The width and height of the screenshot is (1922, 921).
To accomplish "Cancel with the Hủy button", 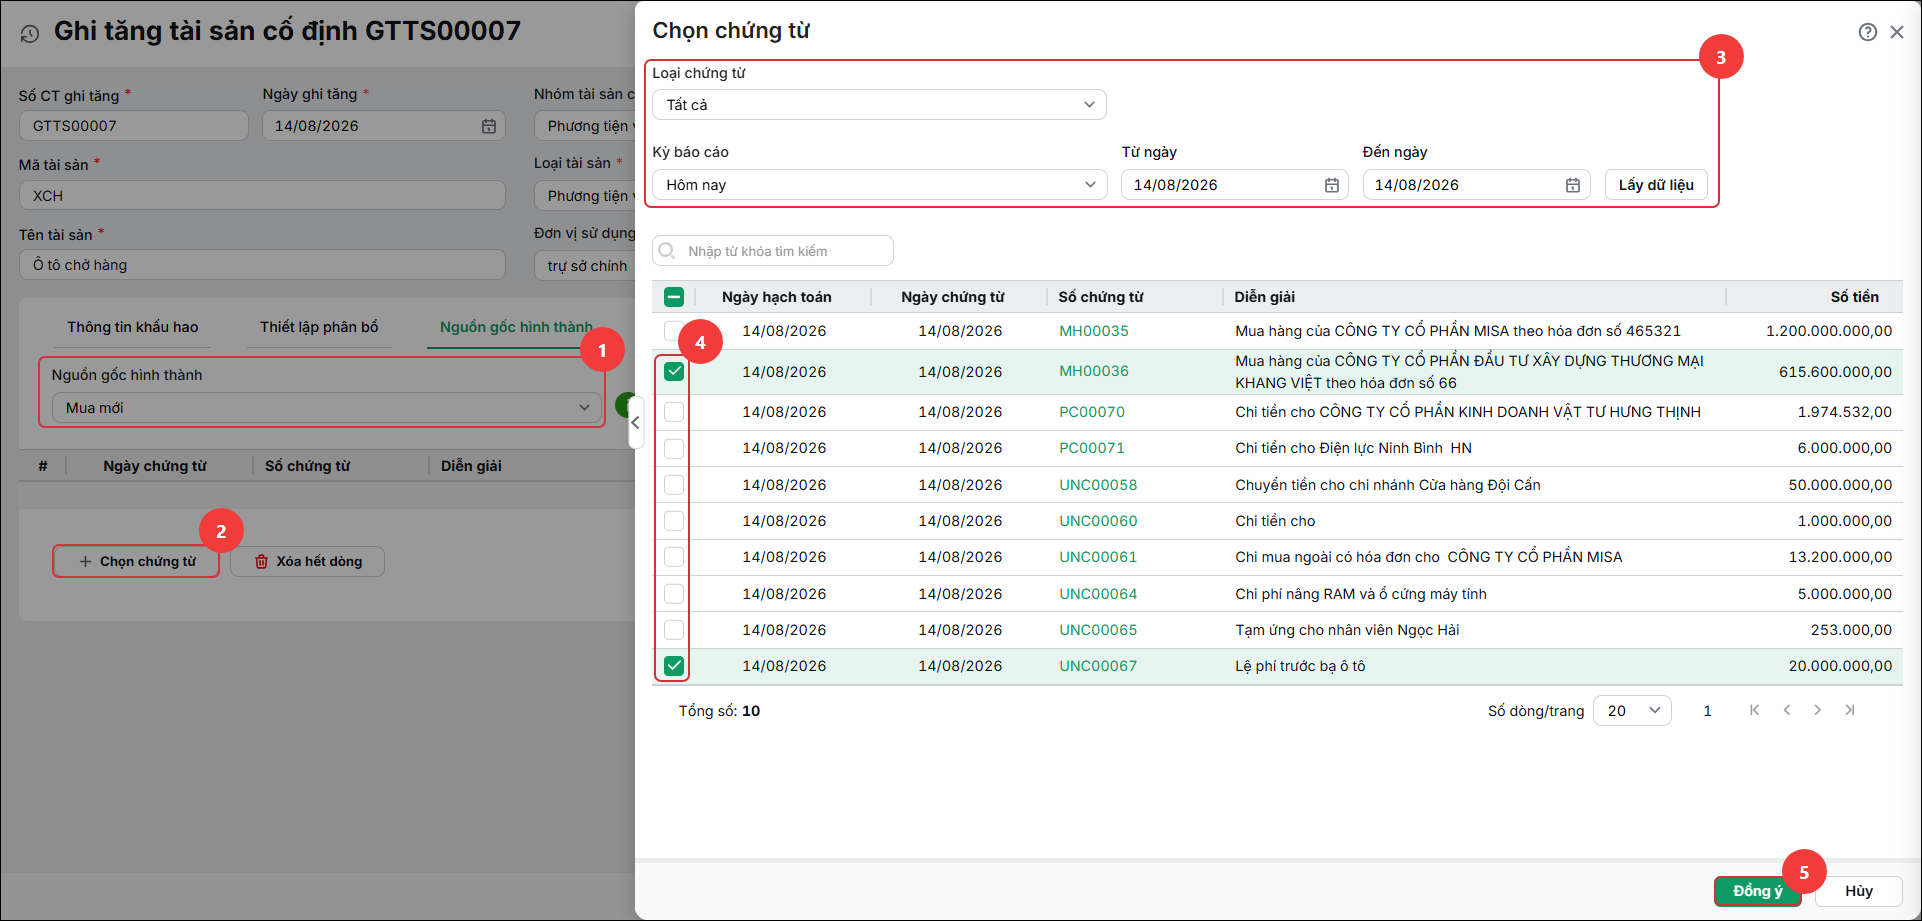I will pos(1859,891).
